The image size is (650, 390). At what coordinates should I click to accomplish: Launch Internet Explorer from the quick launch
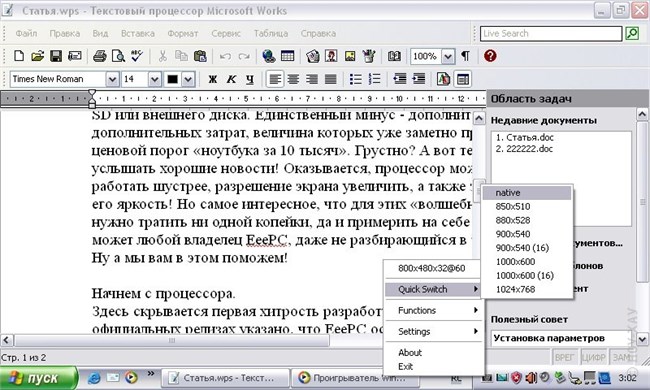pyautogui.click(x=94, y=378)
